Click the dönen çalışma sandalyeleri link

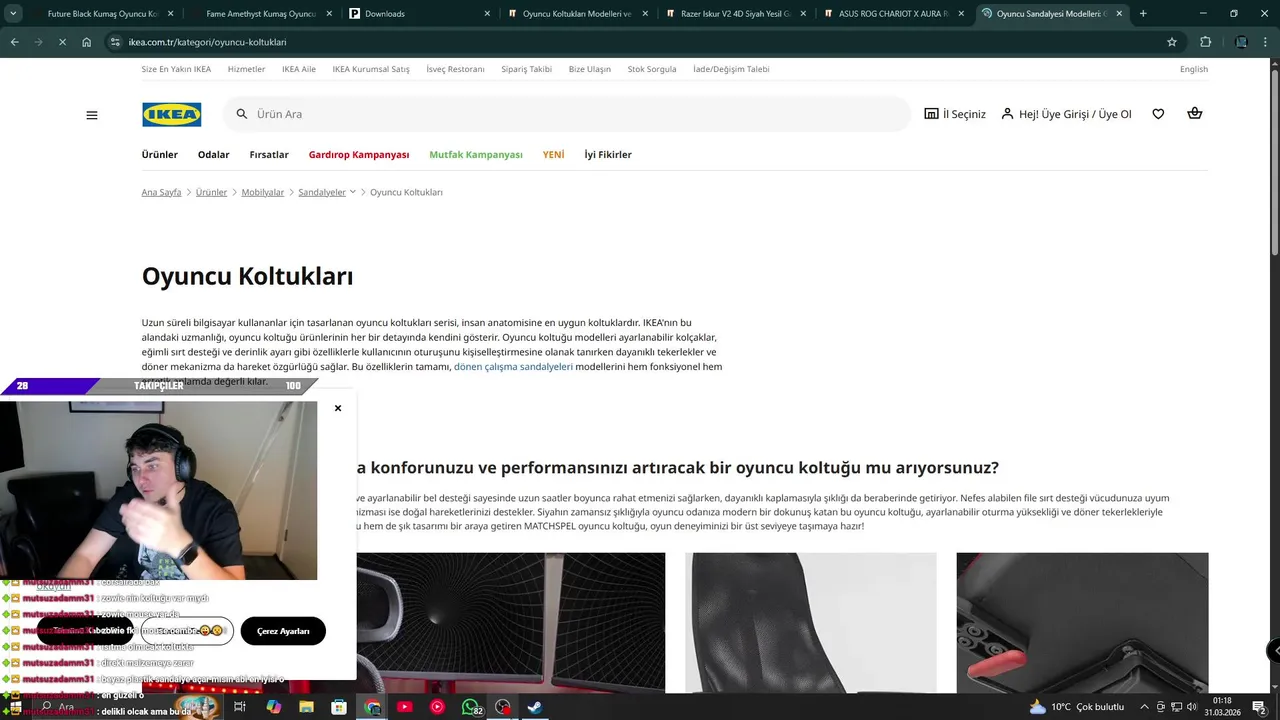point(513,367)
